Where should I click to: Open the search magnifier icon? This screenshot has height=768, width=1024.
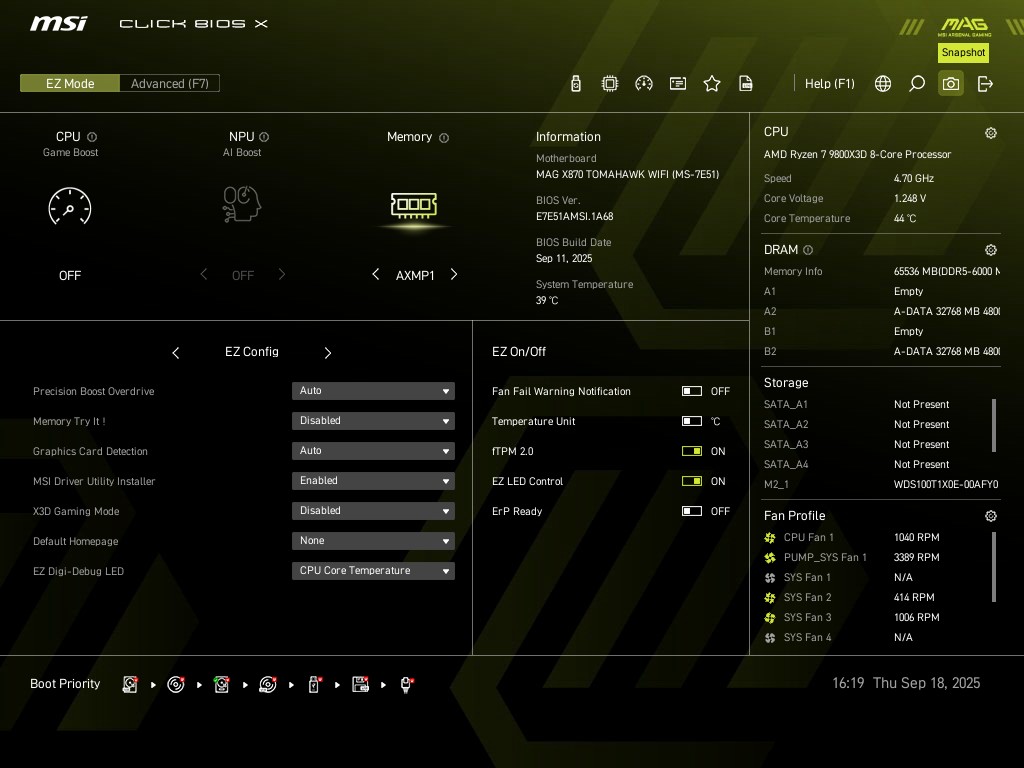tap(917, 84)
